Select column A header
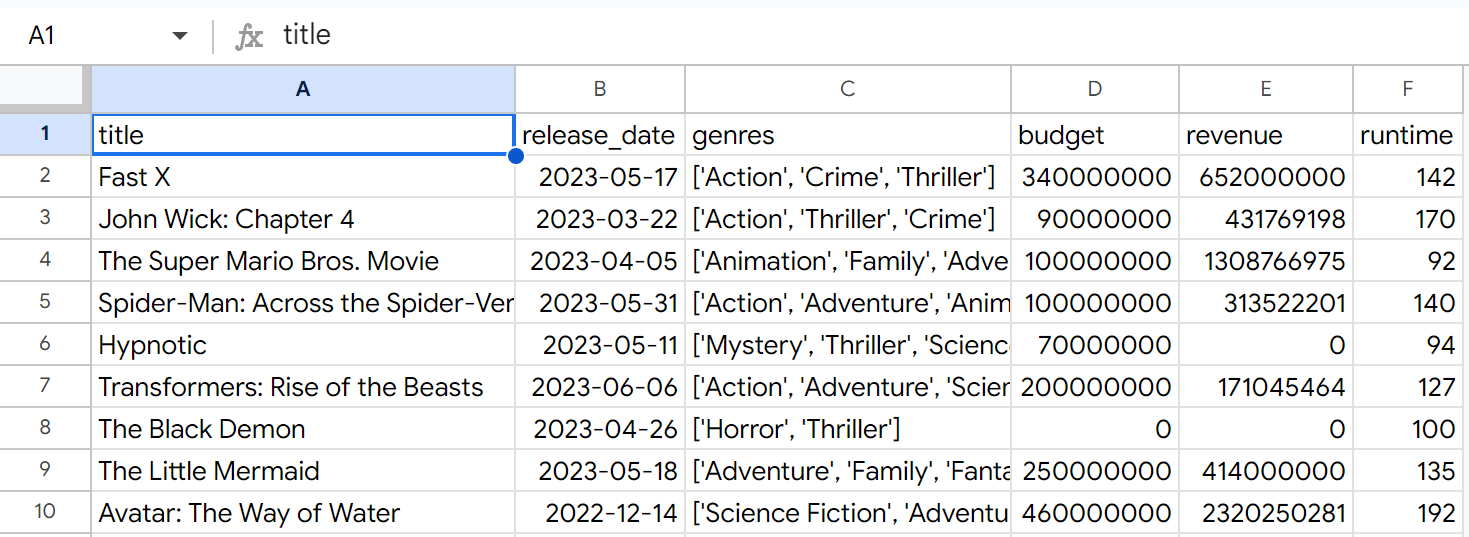Viewport: 1469px width, 537px height. (x=303, y=89)
